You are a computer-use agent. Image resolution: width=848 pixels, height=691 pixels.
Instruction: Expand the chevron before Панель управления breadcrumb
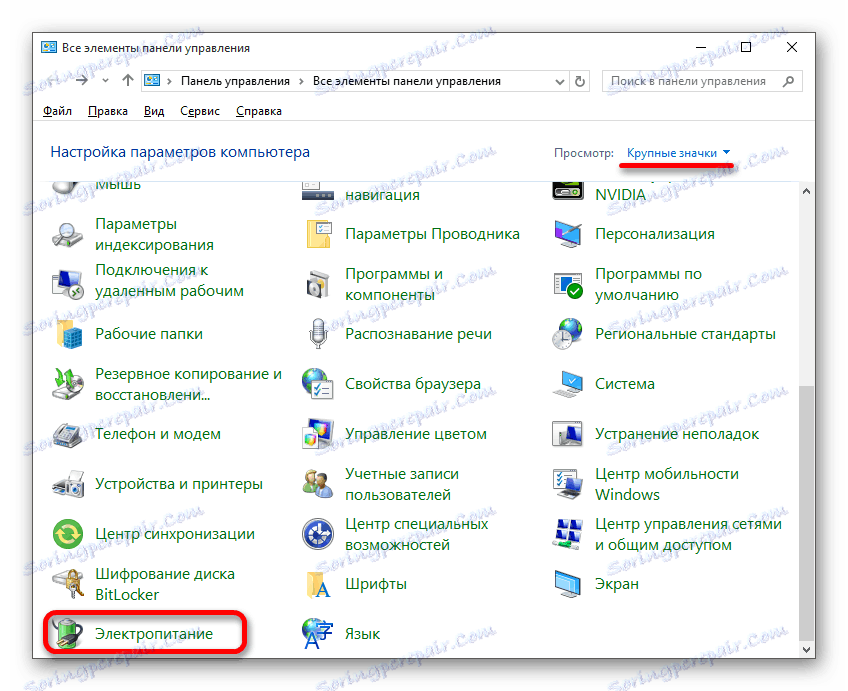169,81
